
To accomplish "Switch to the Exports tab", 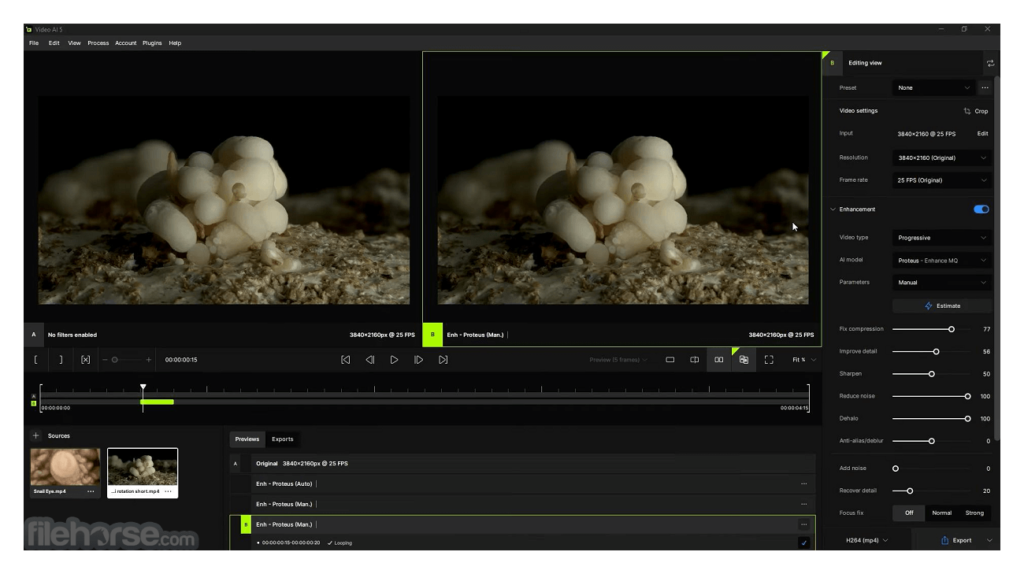I will (283, 439).
